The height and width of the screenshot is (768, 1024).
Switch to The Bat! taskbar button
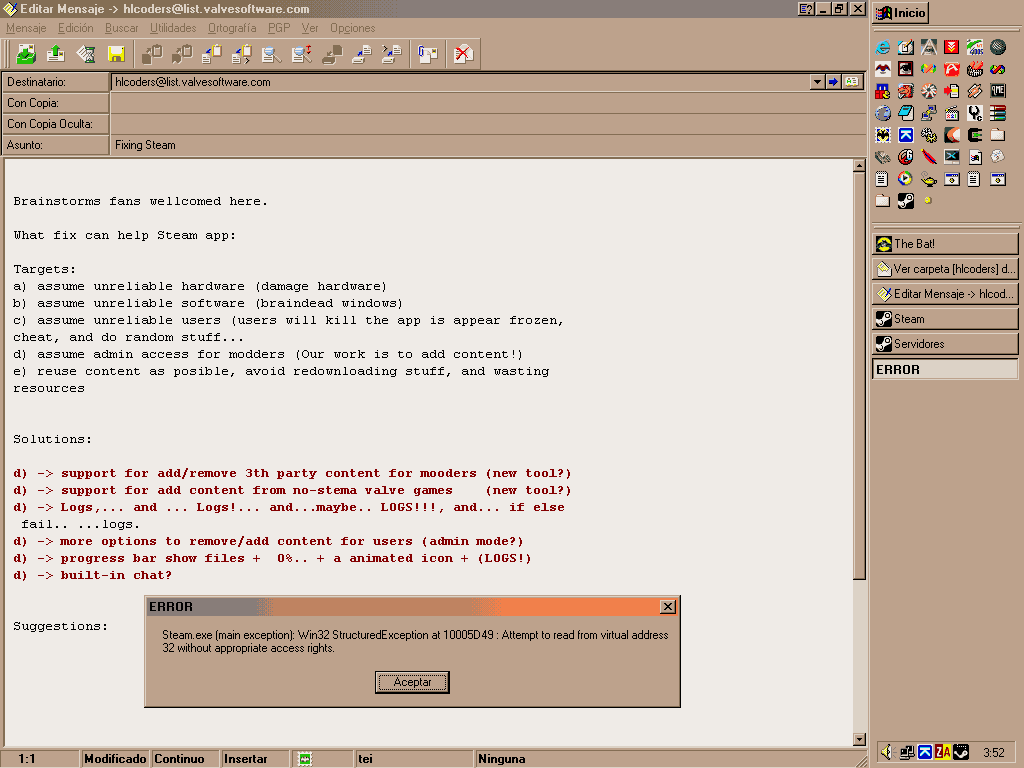(x=945, y=244)
